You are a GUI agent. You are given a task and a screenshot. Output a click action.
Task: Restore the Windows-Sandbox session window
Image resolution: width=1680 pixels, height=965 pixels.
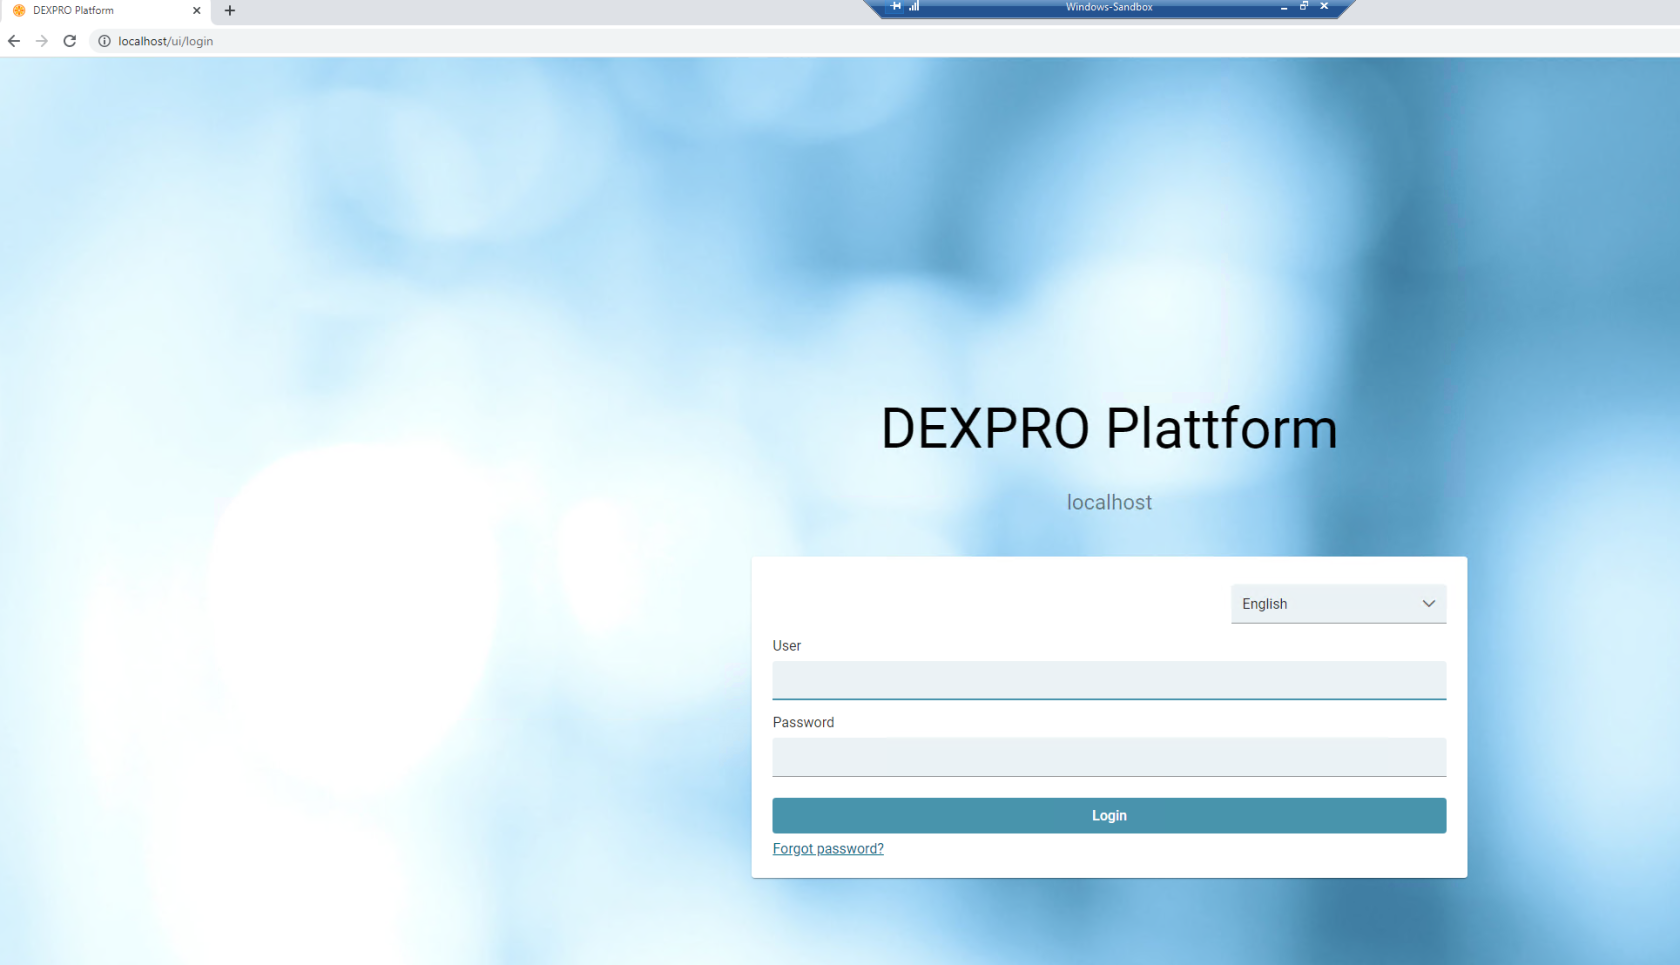click(1304, 6)
